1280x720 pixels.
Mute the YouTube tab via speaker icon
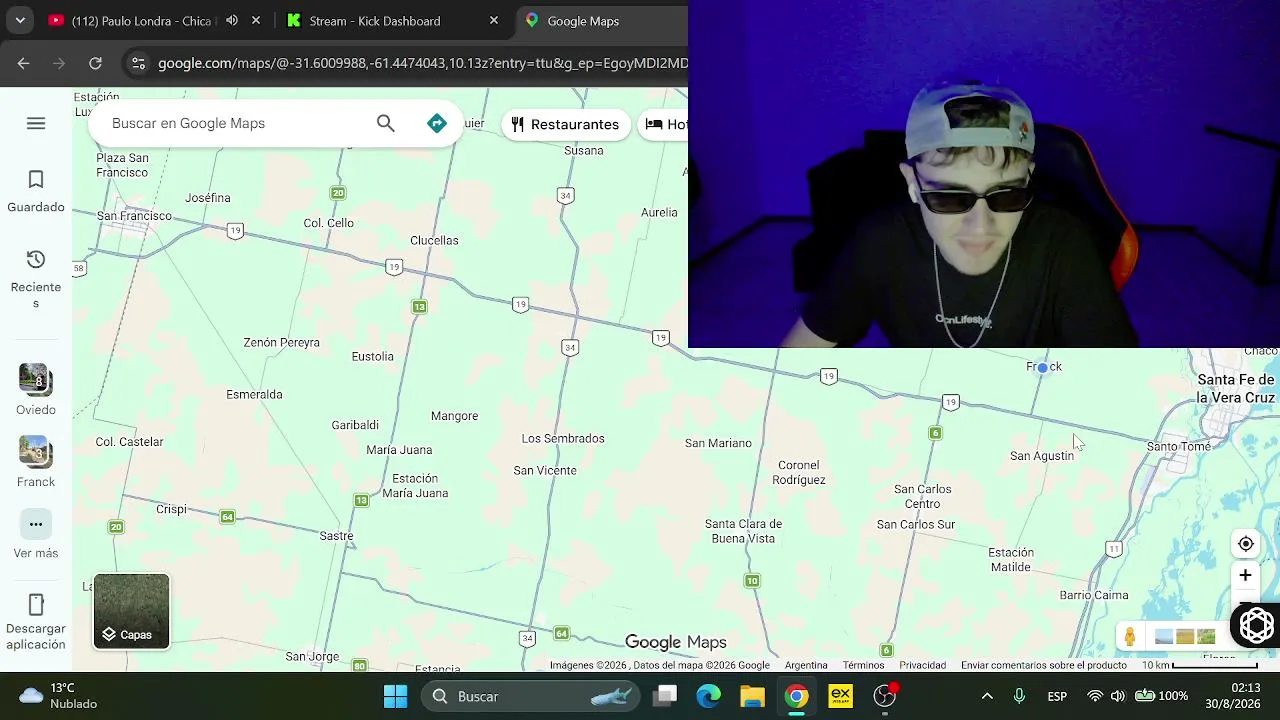pyautogui.click(x=232, y=20)
